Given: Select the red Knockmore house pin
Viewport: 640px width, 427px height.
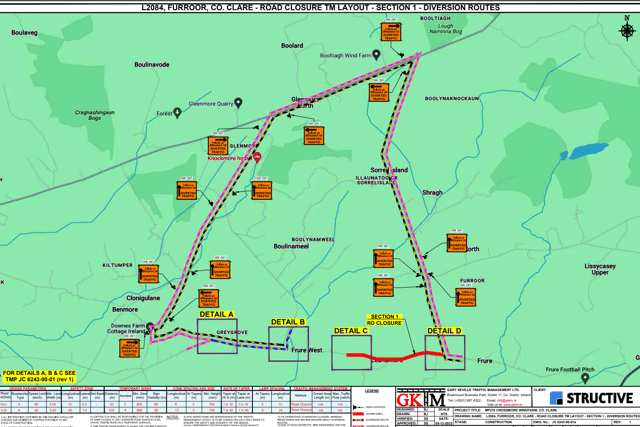Looking at the screenshot, I should 257,157.
